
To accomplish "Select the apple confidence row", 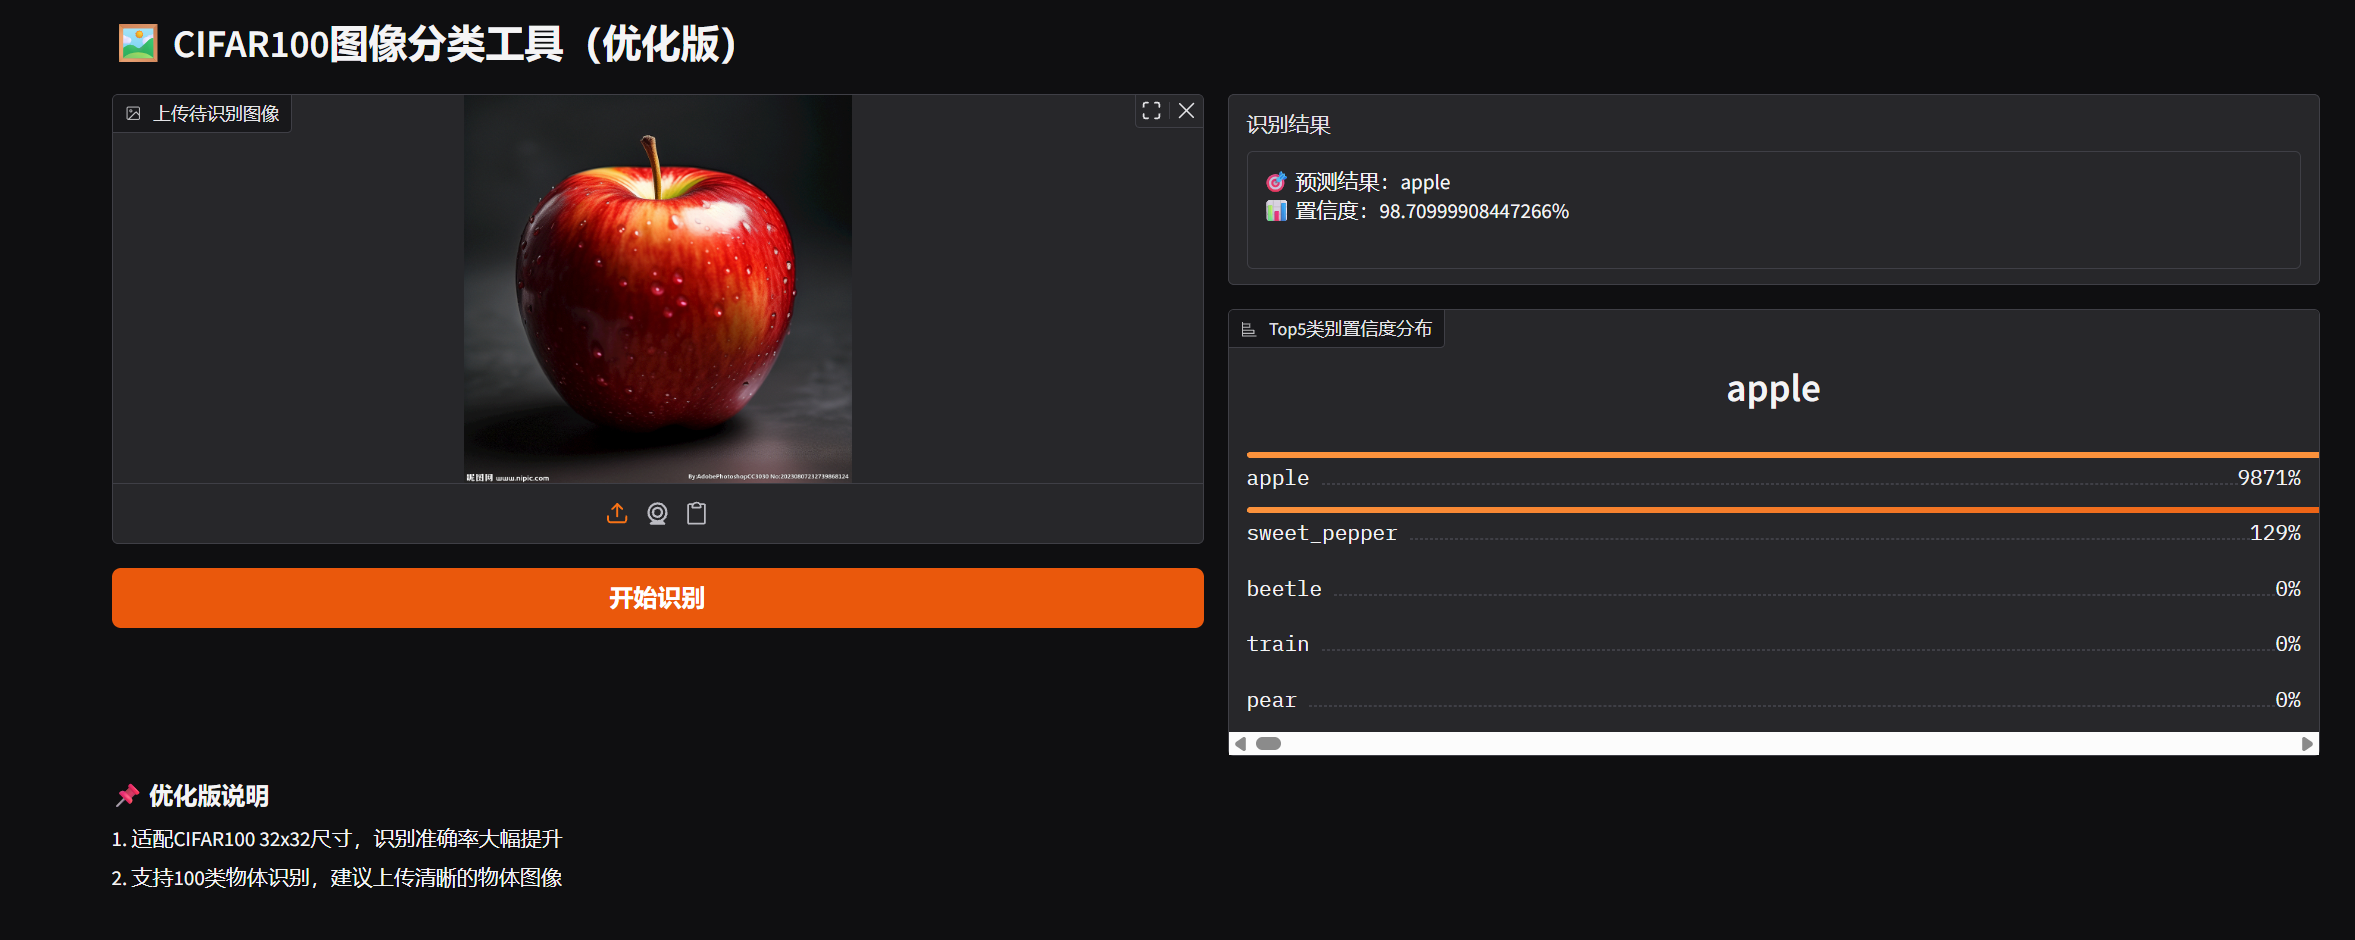I will pos(1773,478).
